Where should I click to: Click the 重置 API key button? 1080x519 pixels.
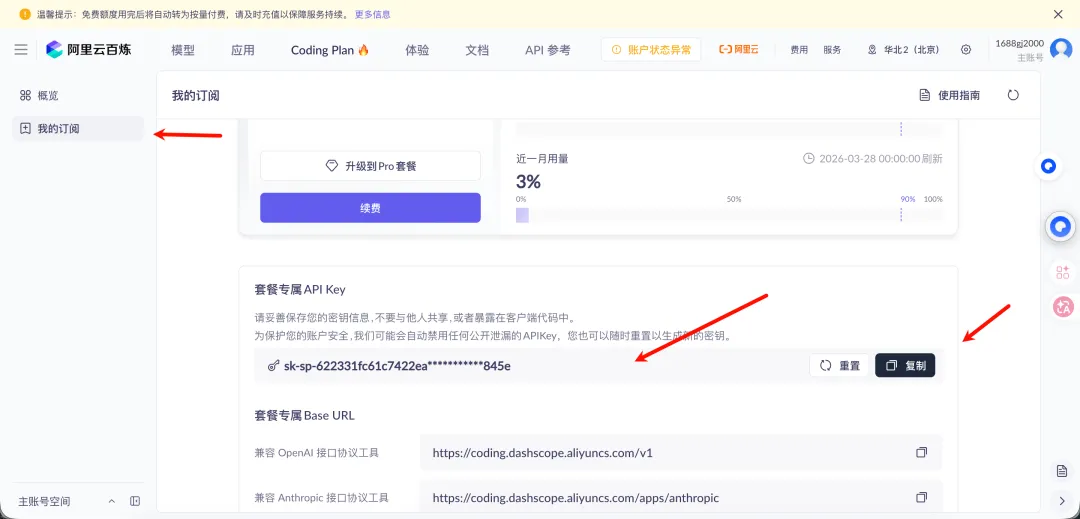click(840, 366)
